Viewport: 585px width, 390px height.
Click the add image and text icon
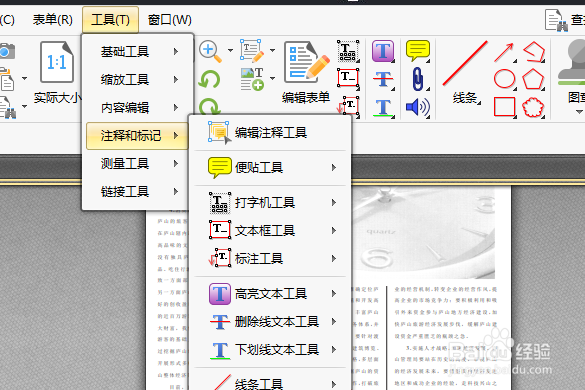pos(252,79)
